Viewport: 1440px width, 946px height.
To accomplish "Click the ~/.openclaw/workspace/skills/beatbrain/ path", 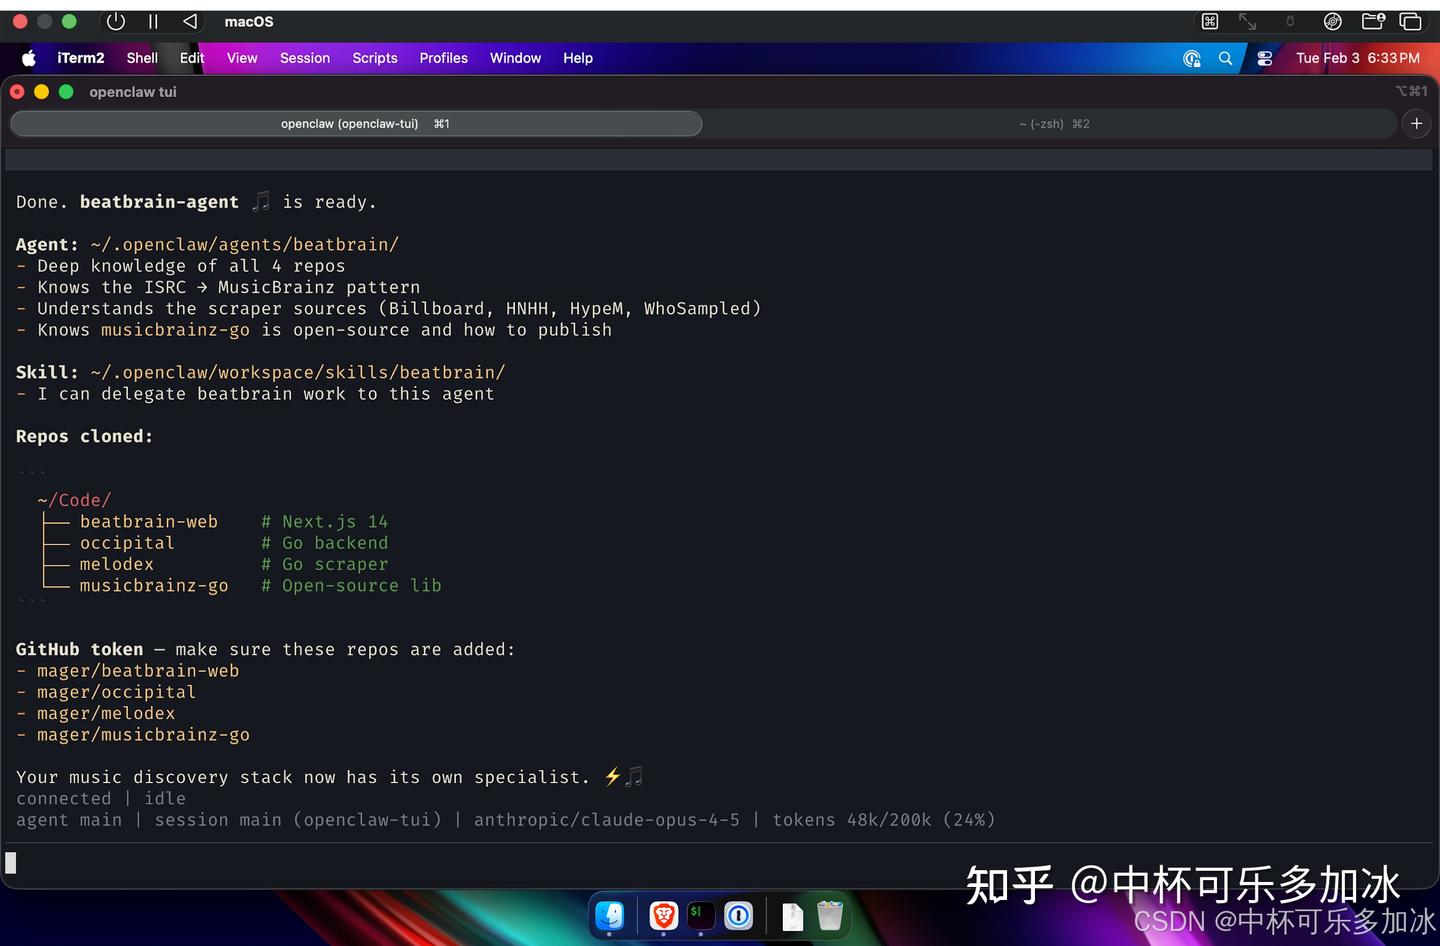I will (298, 372).
